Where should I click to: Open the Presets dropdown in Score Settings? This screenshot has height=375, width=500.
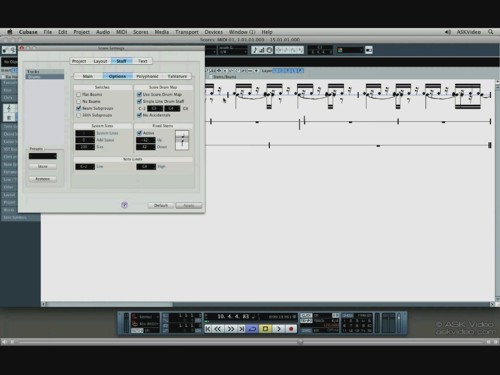(x=43, y=156)
